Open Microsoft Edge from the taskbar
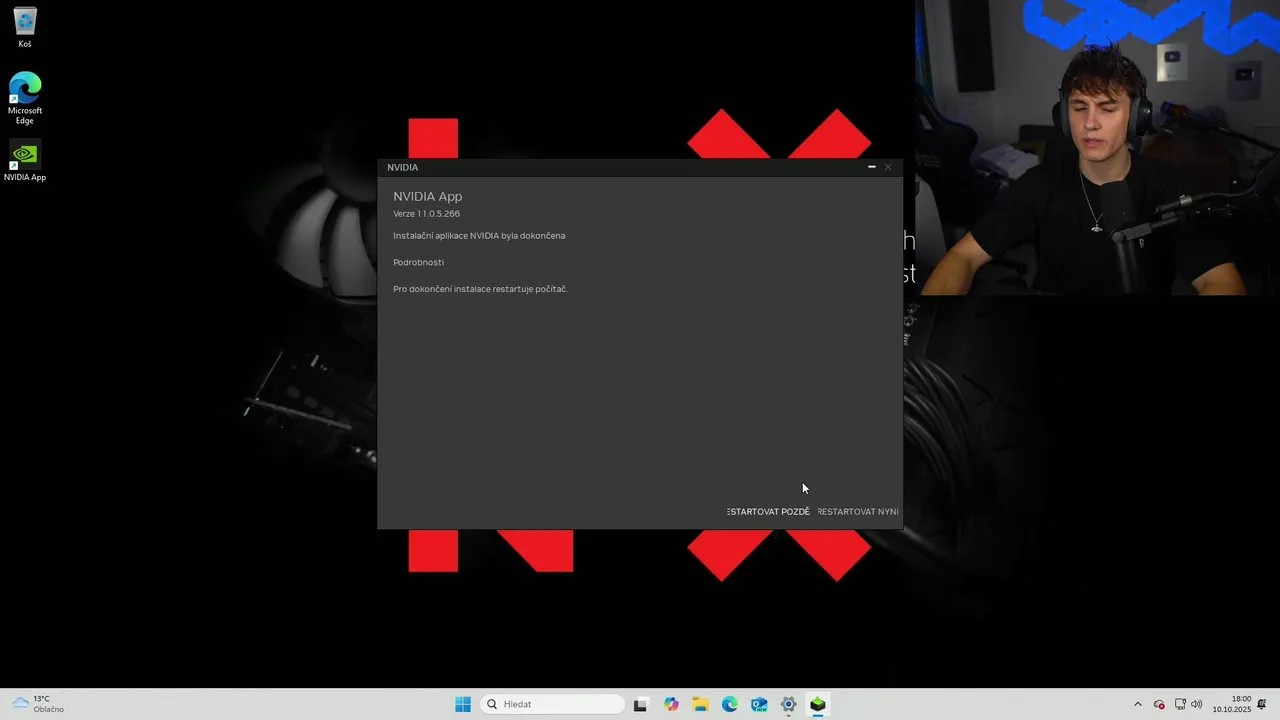The image size is (1280, 720). (x=730, y=704)
